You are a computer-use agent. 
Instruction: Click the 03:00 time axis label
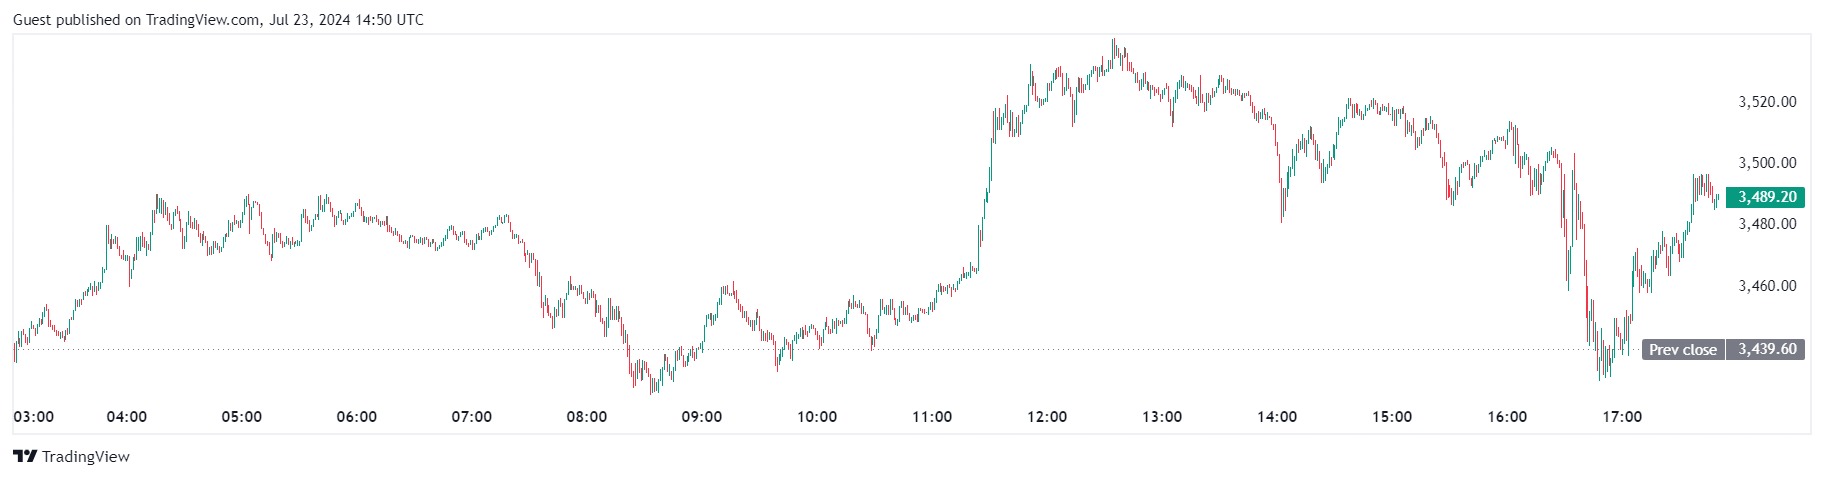click(x=34, y=417)
